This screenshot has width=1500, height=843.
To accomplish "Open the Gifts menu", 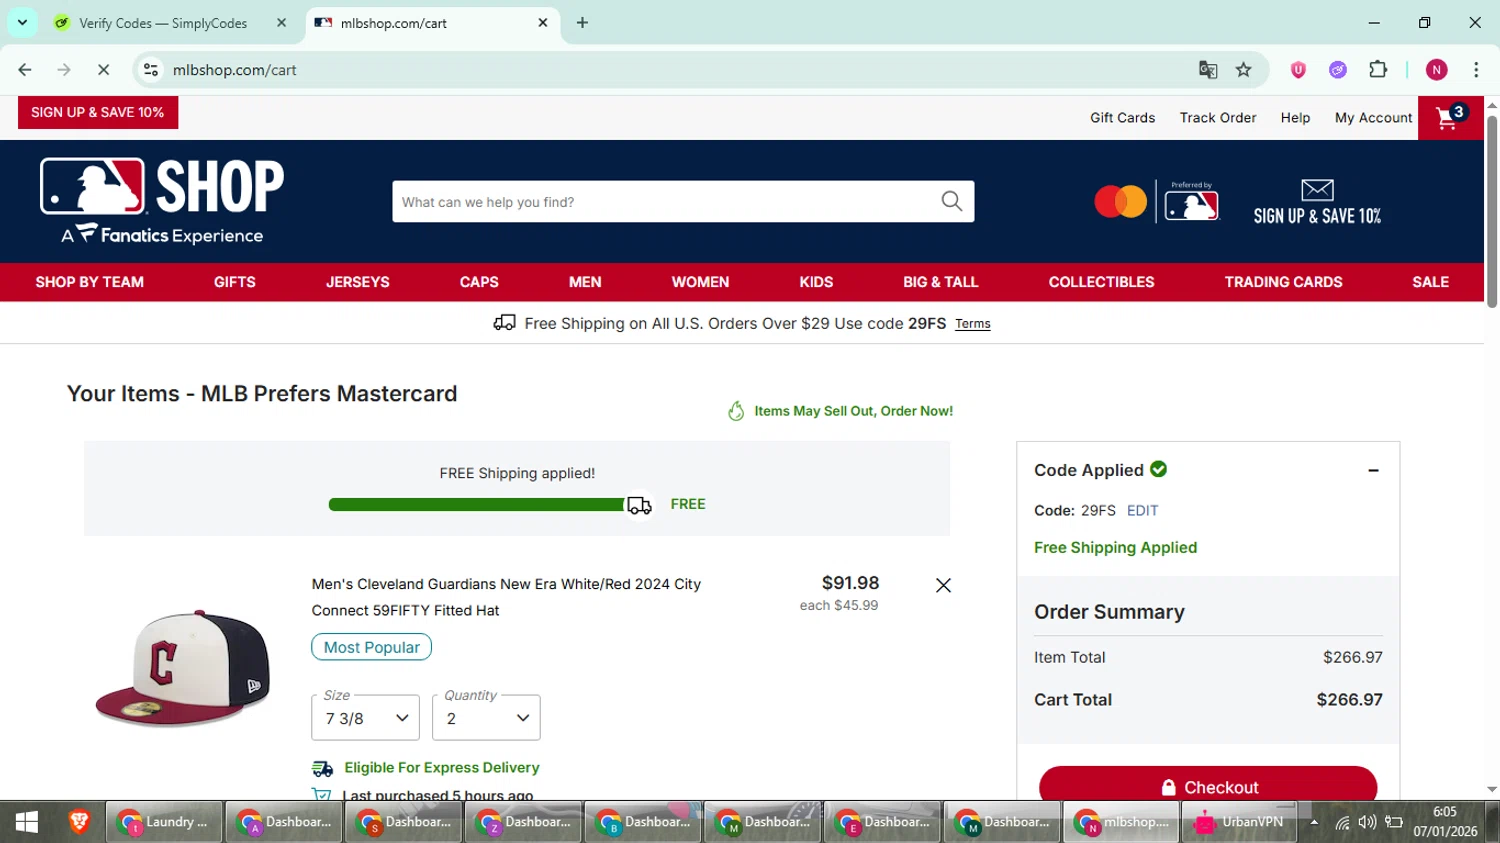I will 235,282.
